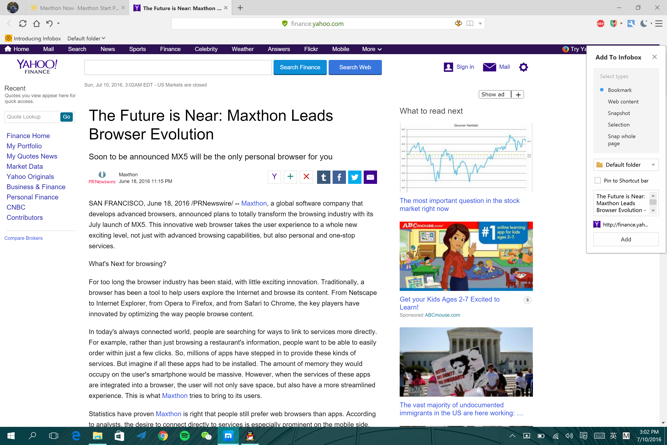Screen dimensions: 667x445
Task: Open the Market Data sidebar link
Action: pos(24,166)
